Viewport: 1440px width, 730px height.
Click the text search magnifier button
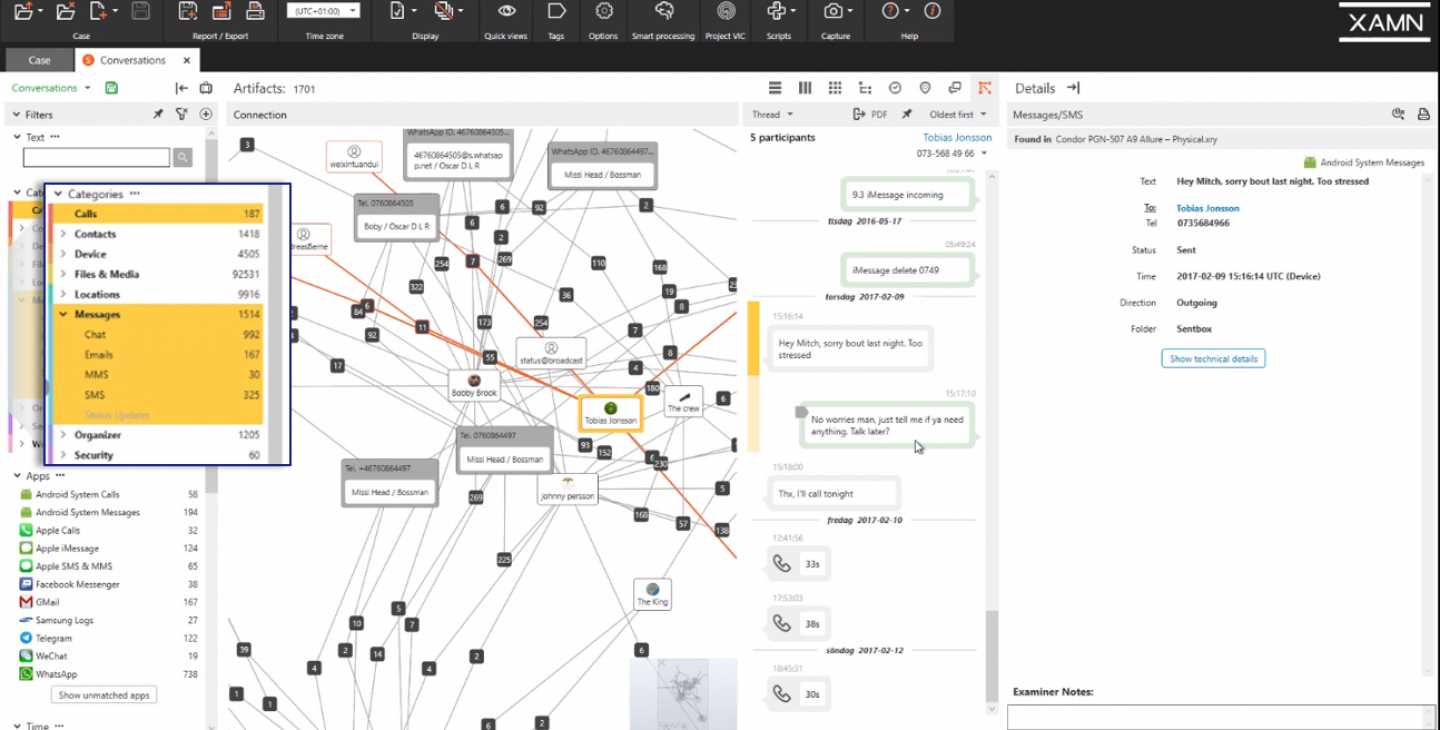tap(182, 157)
